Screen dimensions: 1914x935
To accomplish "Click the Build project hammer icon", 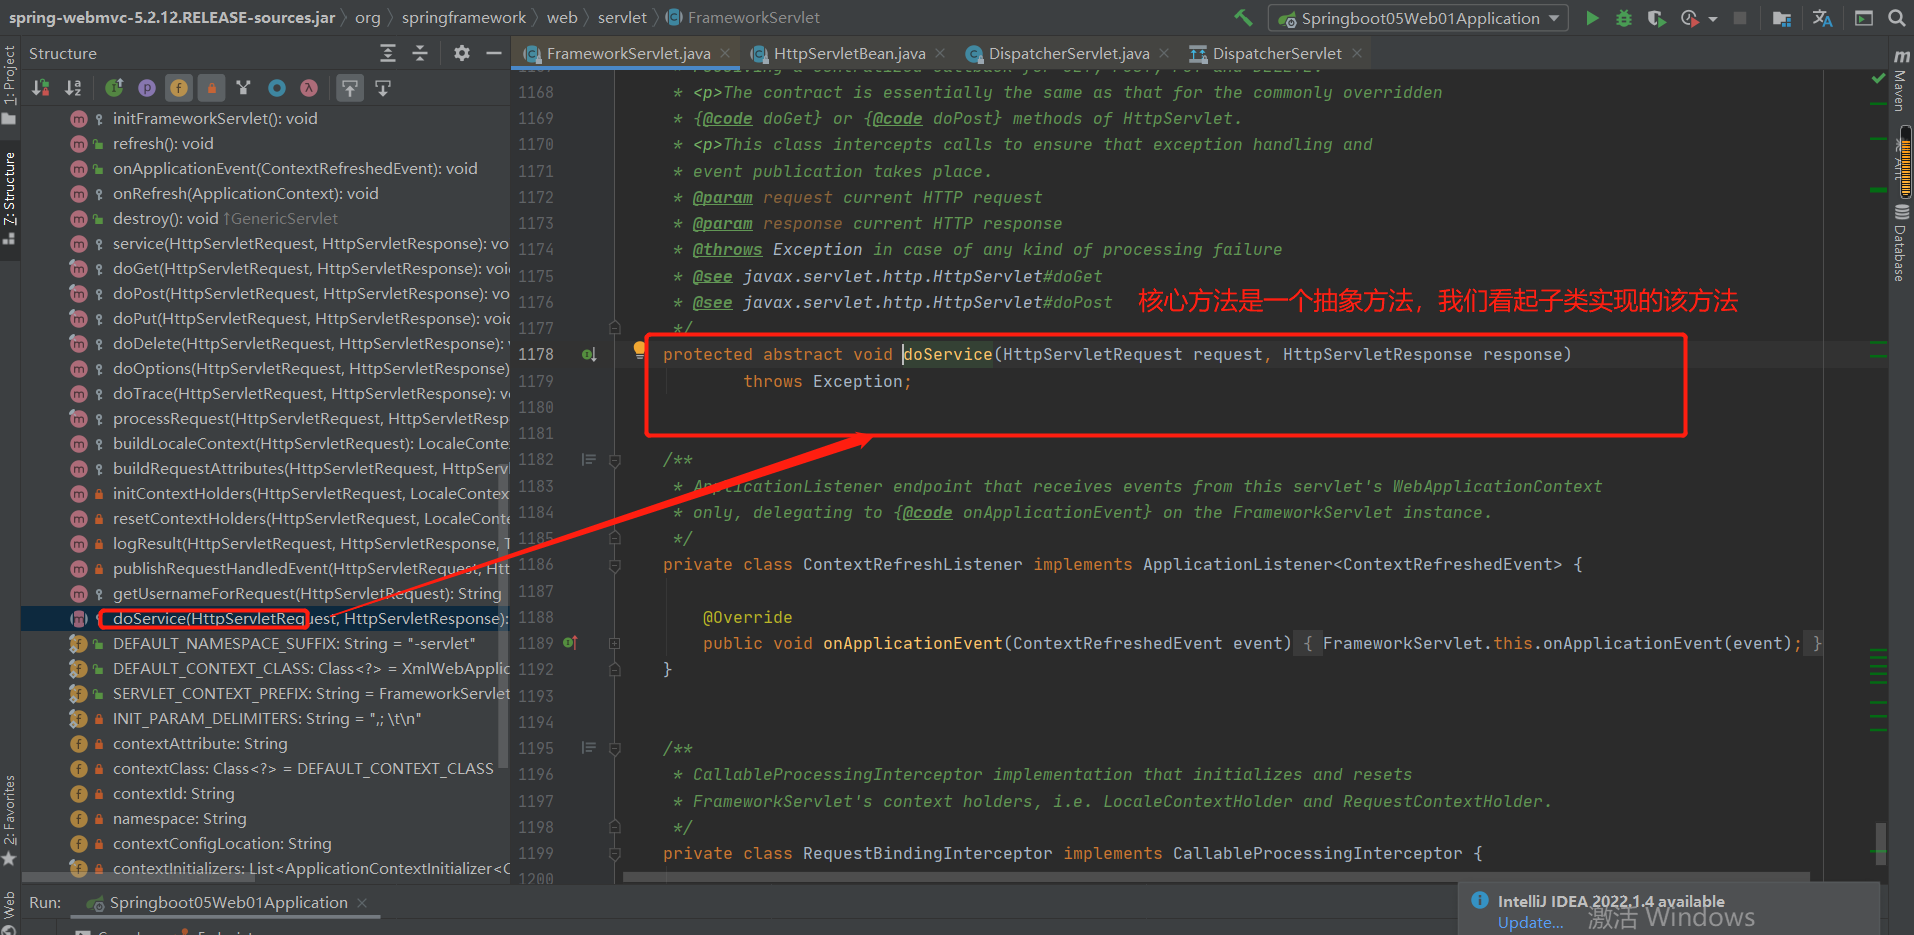I will [1243, 17].
